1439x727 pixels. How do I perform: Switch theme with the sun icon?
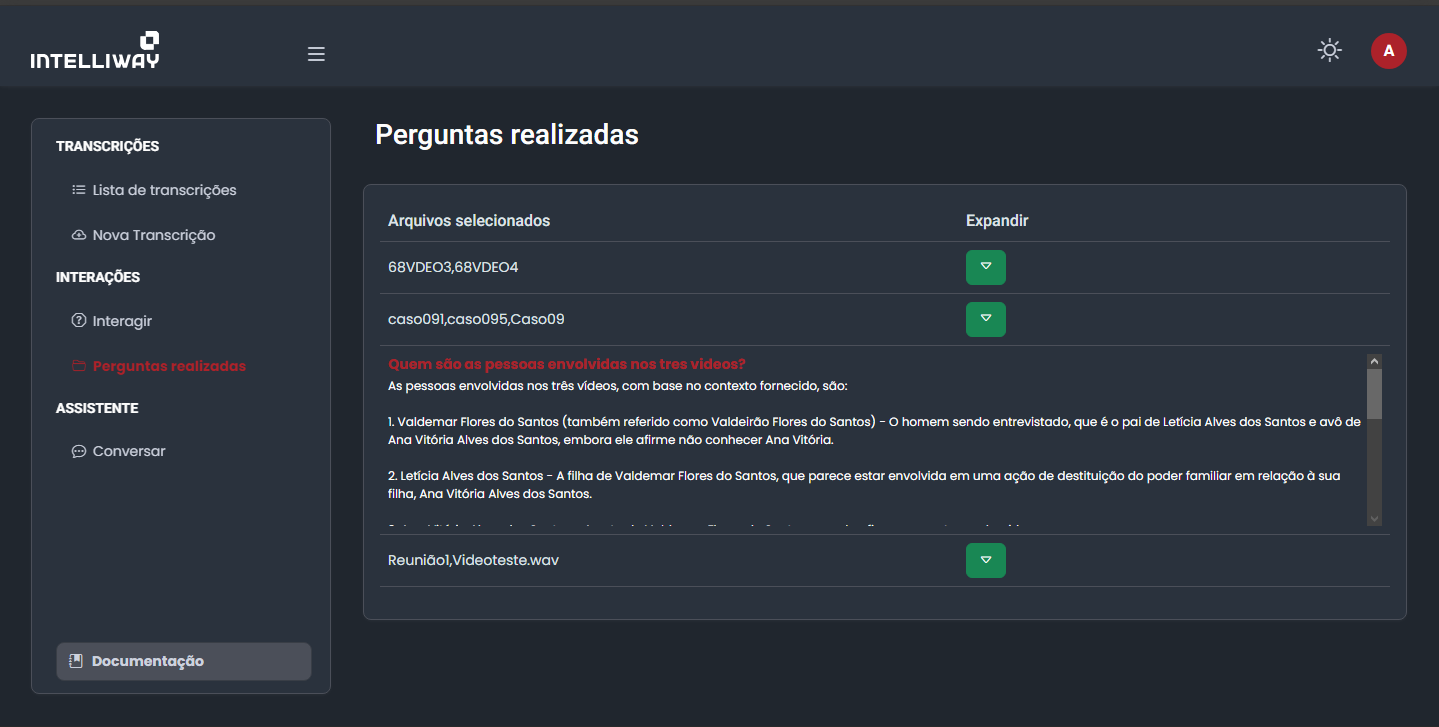point(1329,50)
